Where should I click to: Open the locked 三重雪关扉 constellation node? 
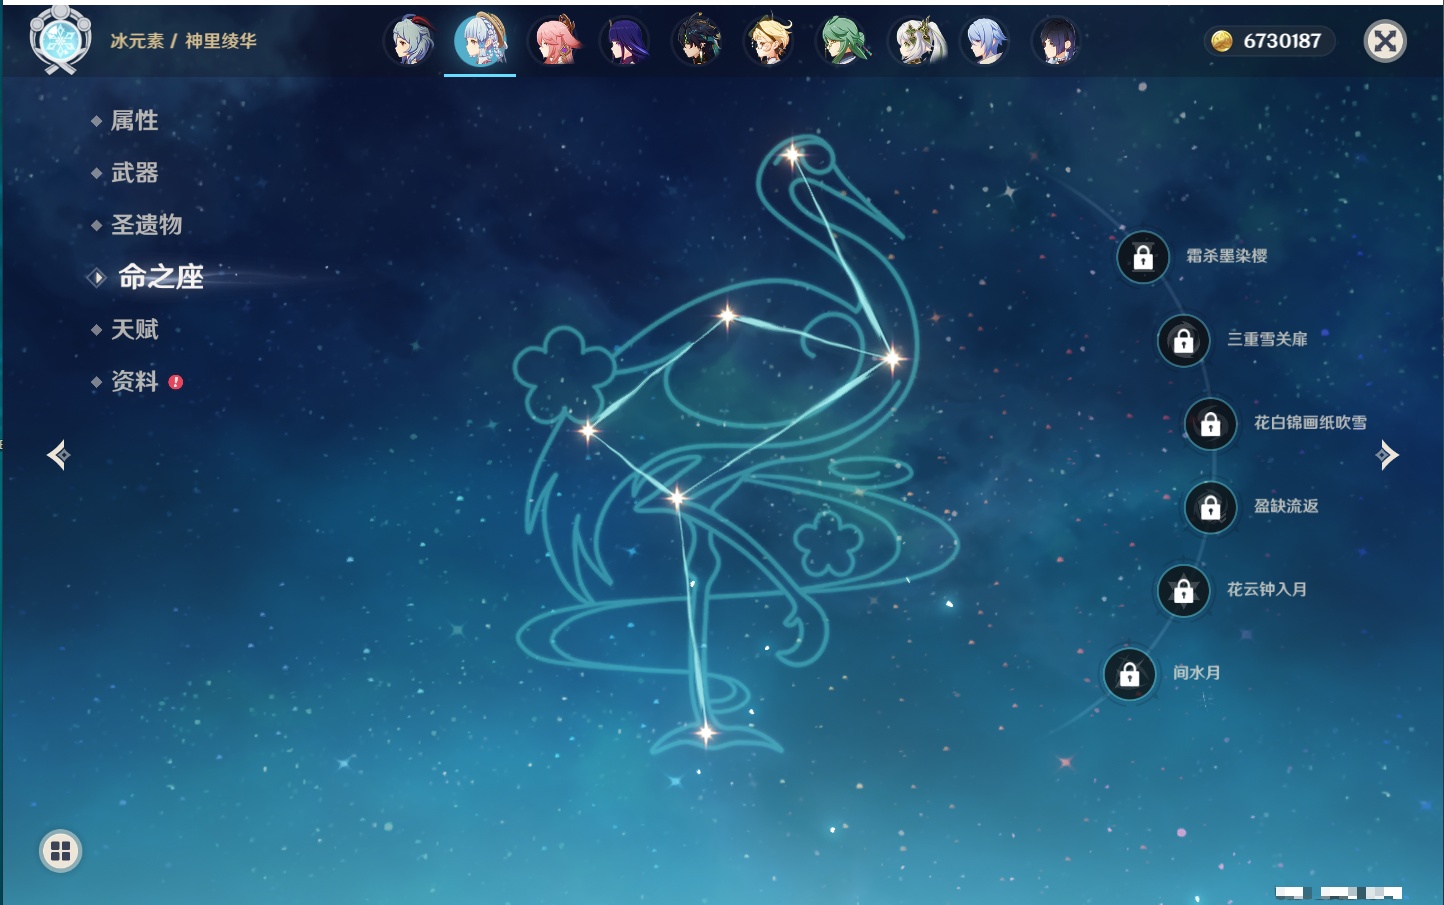(1184, 340)
